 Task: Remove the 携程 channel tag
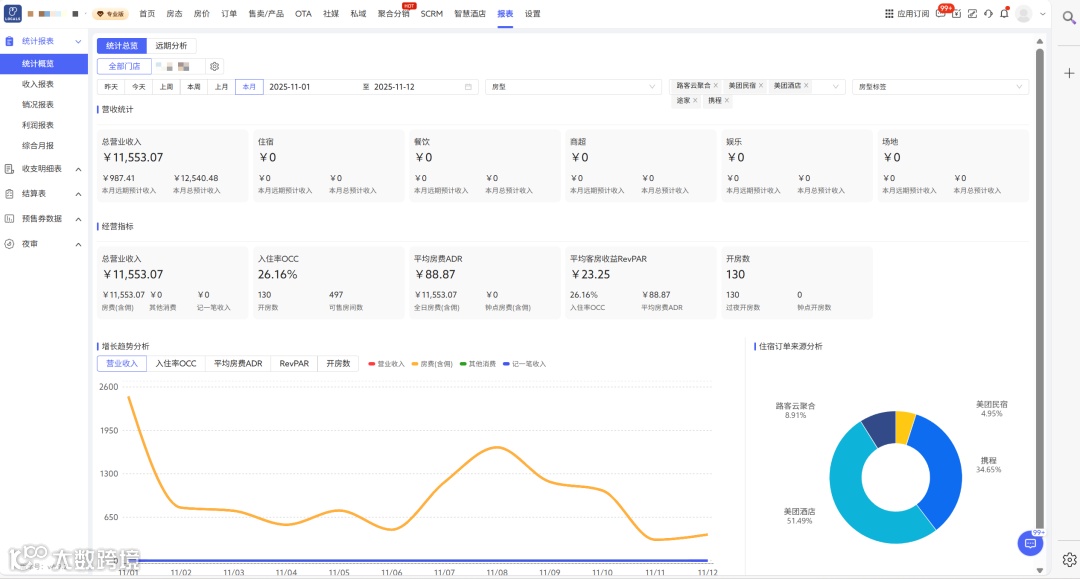pyautogui.click(x=727, y=101)
